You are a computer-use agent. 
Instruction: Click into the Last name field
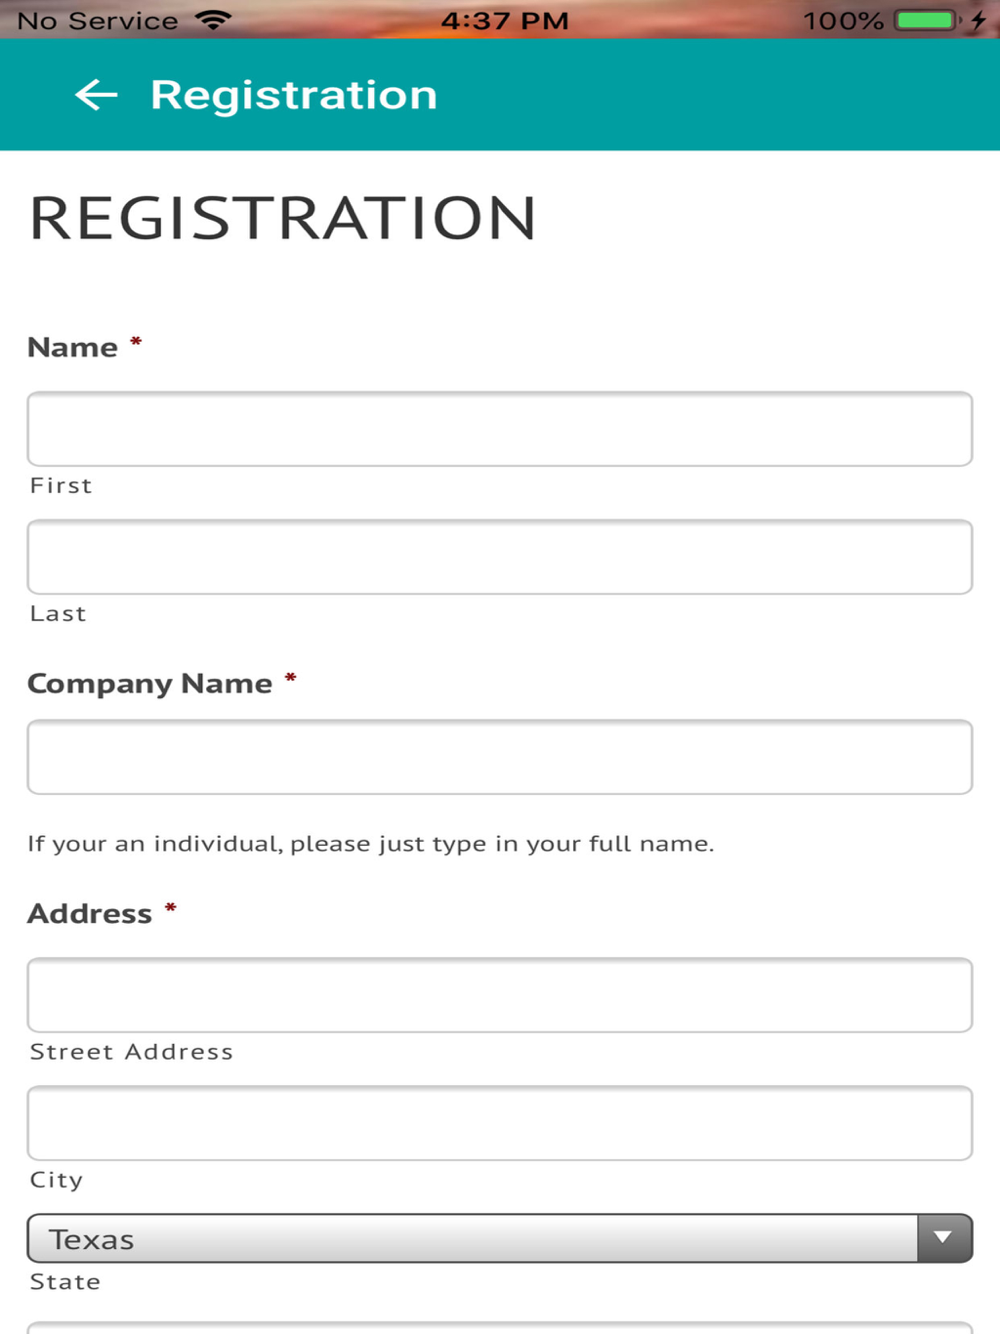(x=500, y=557)
